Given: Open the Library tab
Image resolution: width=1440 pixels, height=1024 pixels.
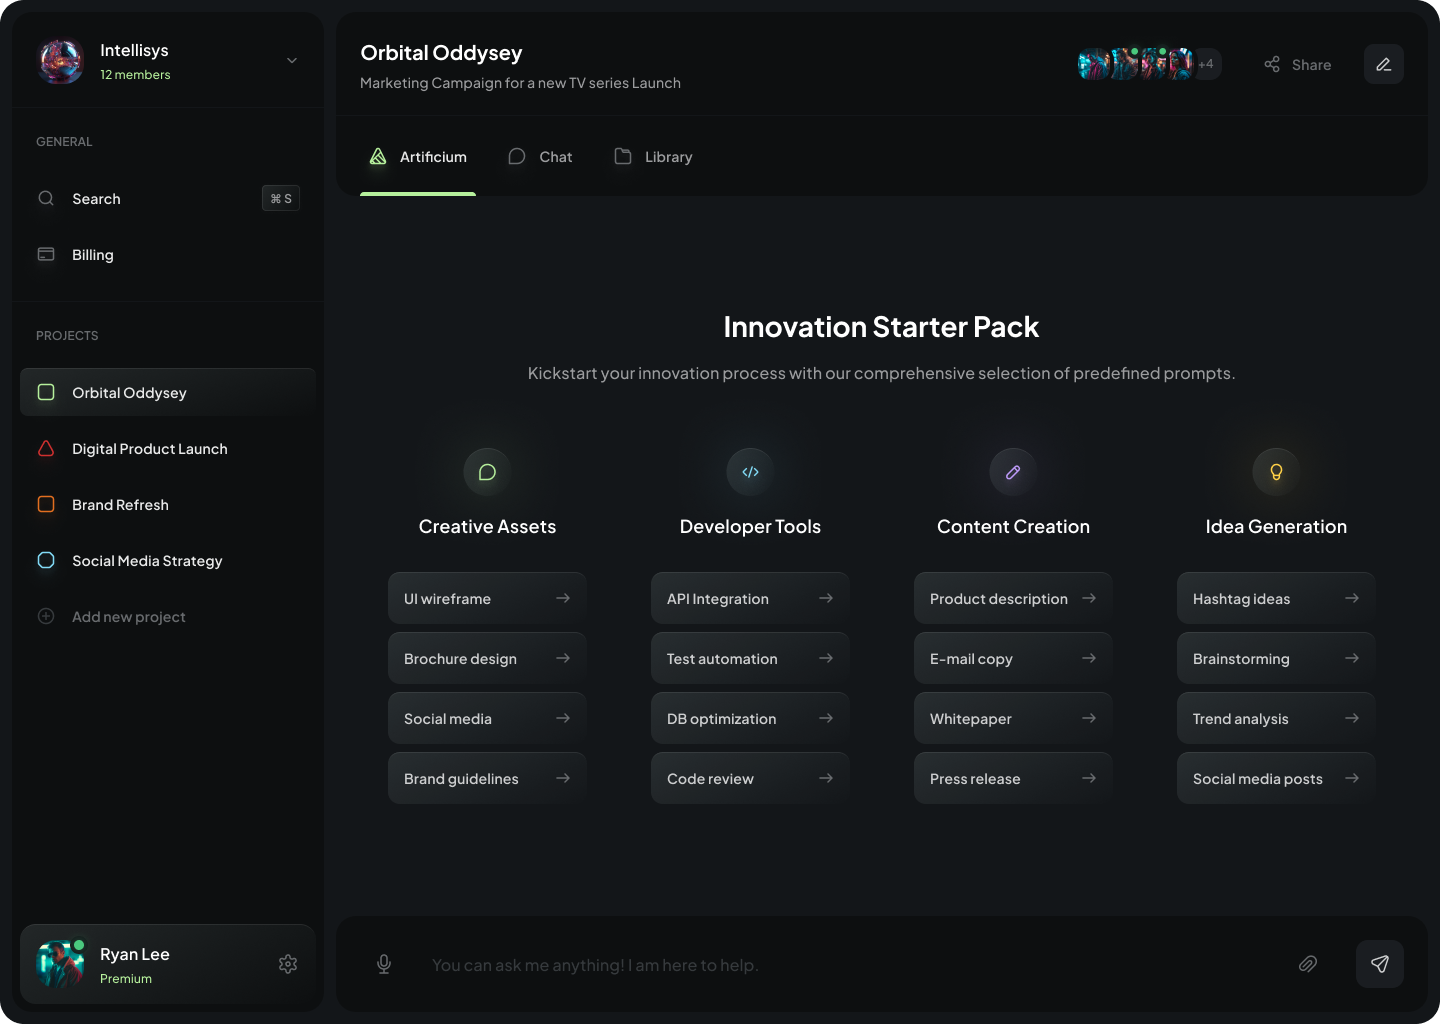Looking at the screenshot, I should (x=652, y=156).
